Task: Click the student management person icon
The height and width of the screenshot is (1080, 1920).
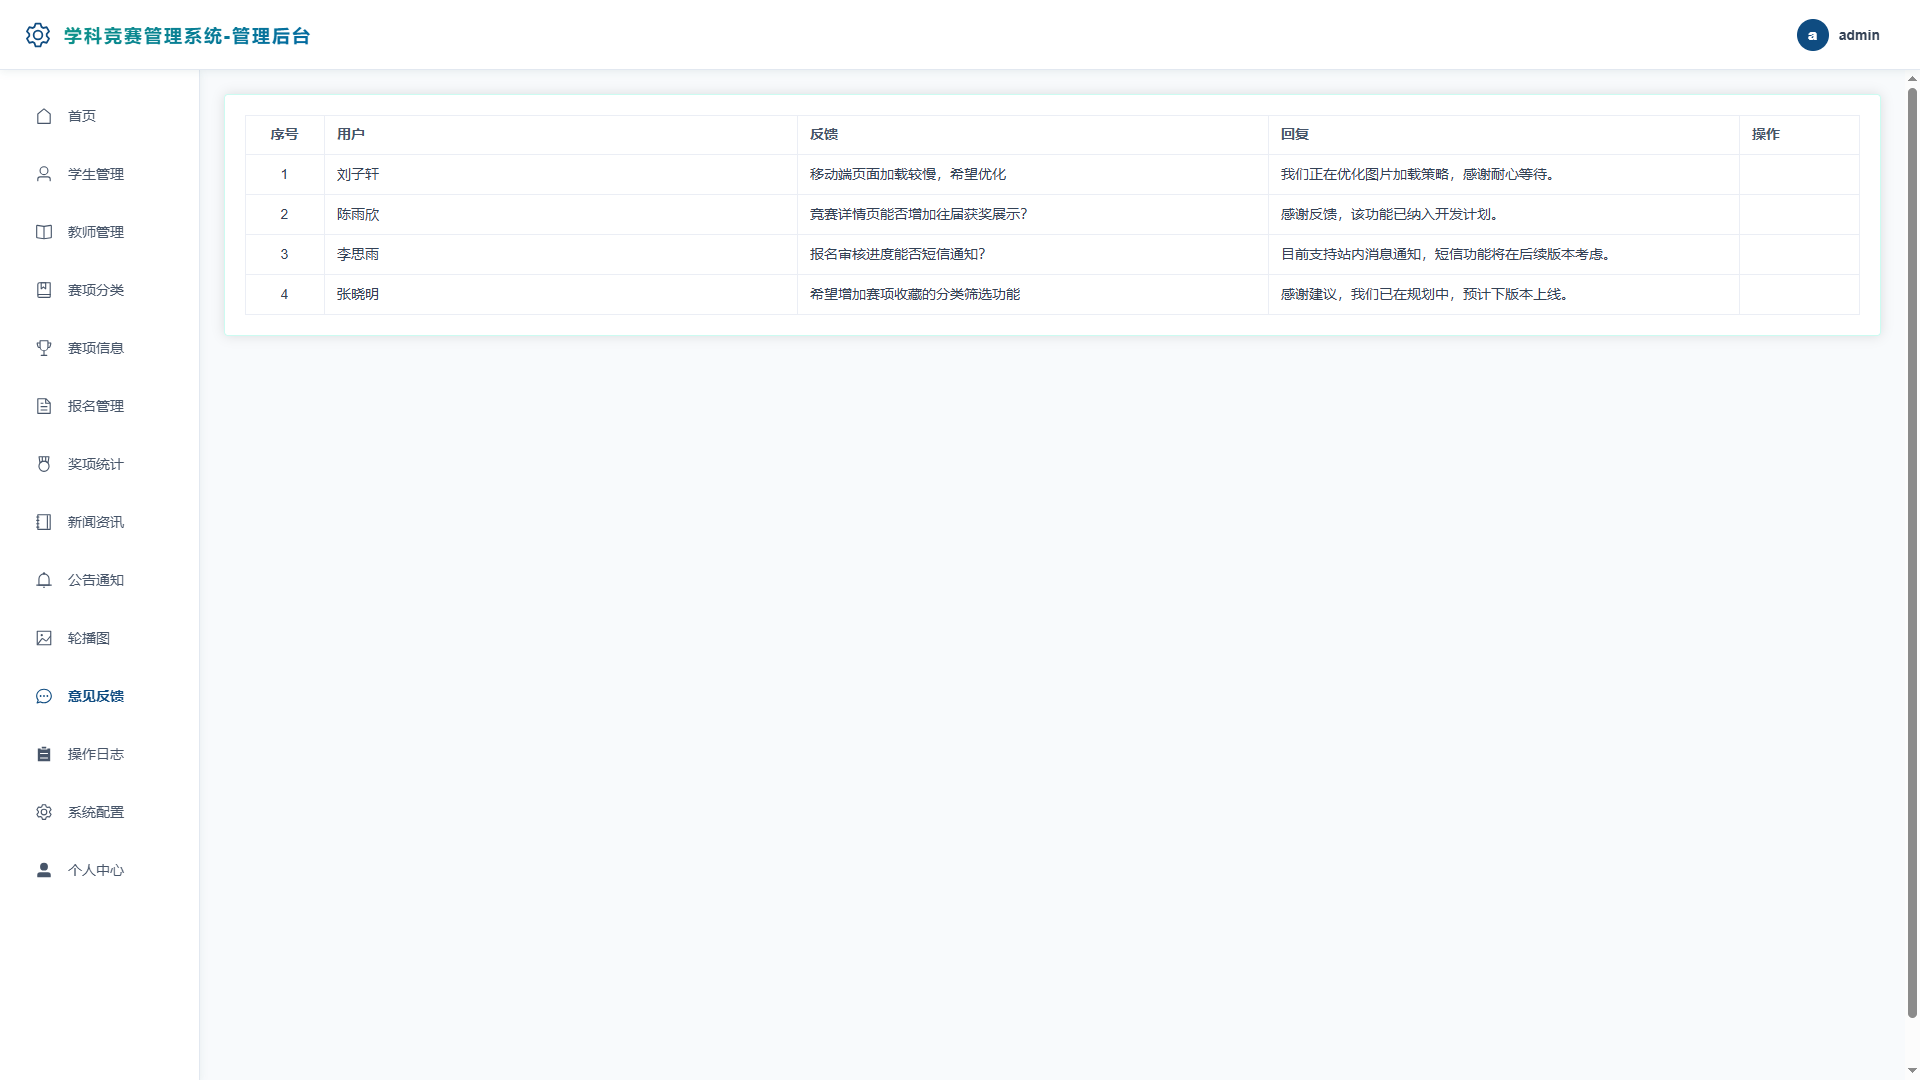Action: pos(44,174)
